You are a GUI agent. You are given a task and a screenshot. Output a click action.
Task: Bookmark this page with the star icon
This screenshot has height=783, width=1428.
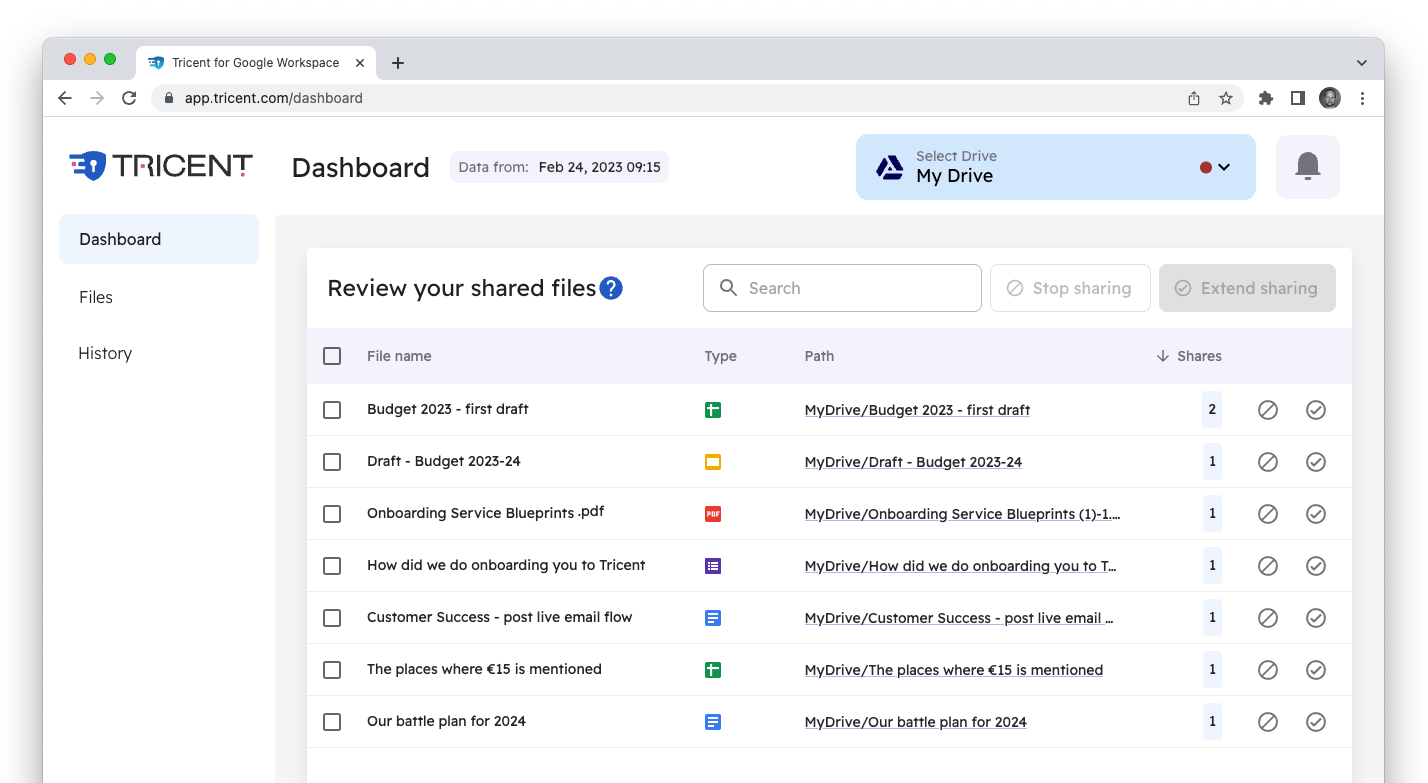pos(1226,98)
